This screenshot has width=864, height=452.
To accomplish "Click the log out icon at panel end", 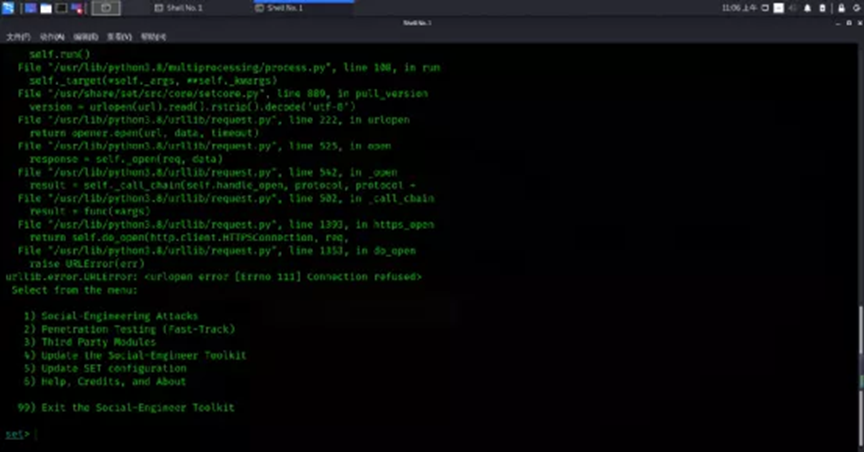I will tap(857, 8).
